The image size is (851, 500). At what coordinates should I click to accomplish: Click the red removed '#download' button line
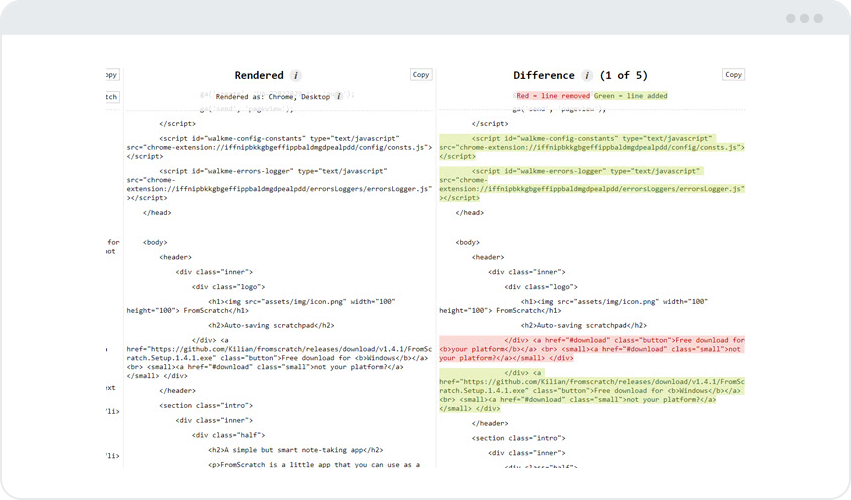pos(592,349)
